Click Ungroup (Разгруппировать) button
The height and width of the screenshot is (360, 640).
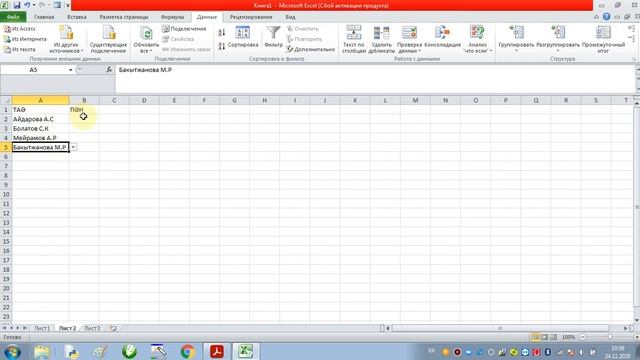coord(558,39)
